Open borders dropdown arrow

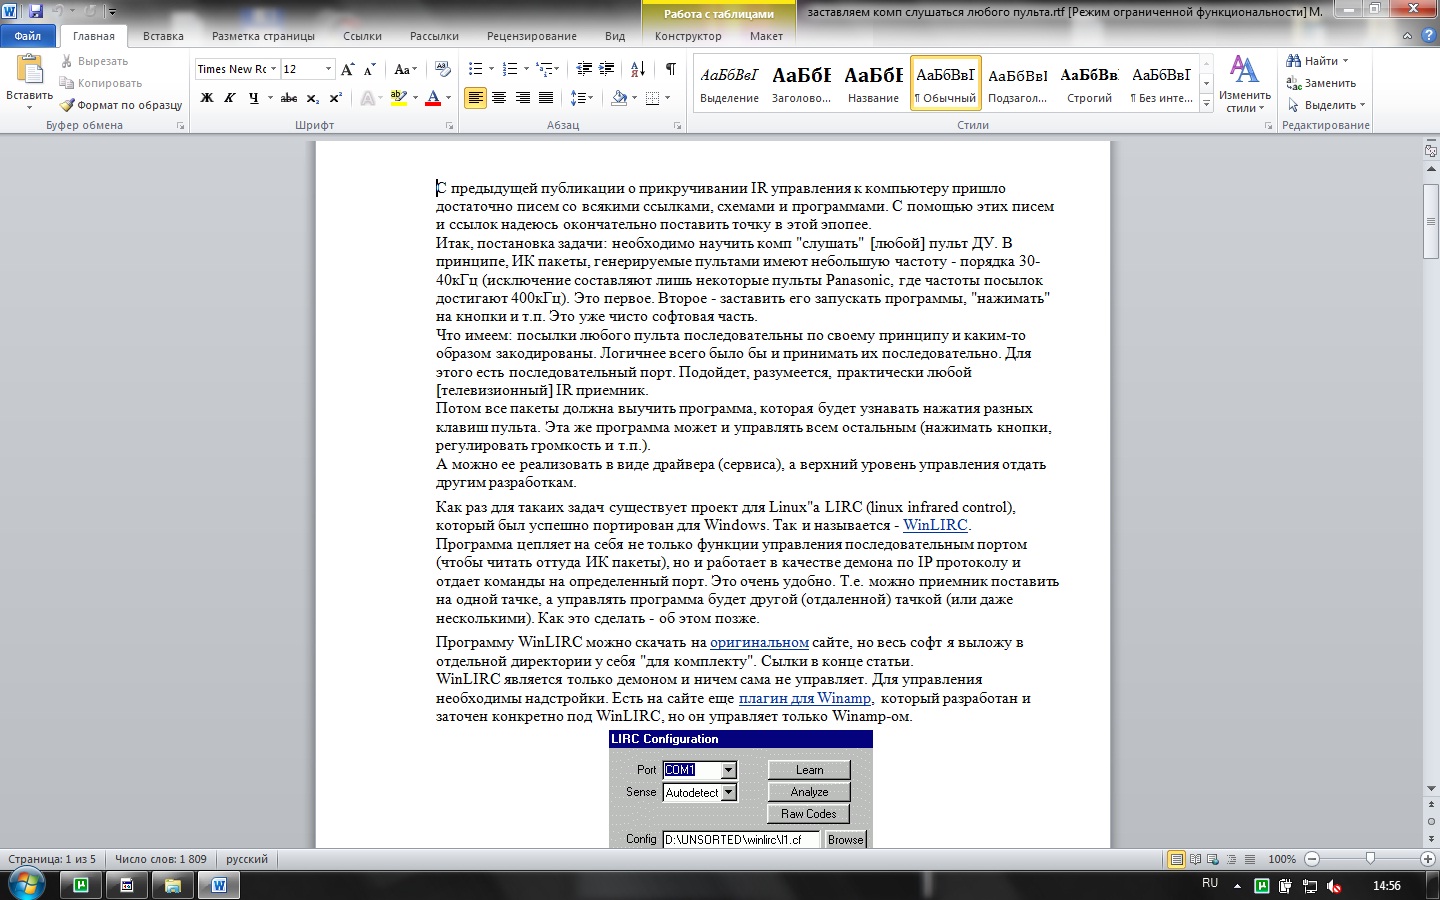click(x=667, y=98)
